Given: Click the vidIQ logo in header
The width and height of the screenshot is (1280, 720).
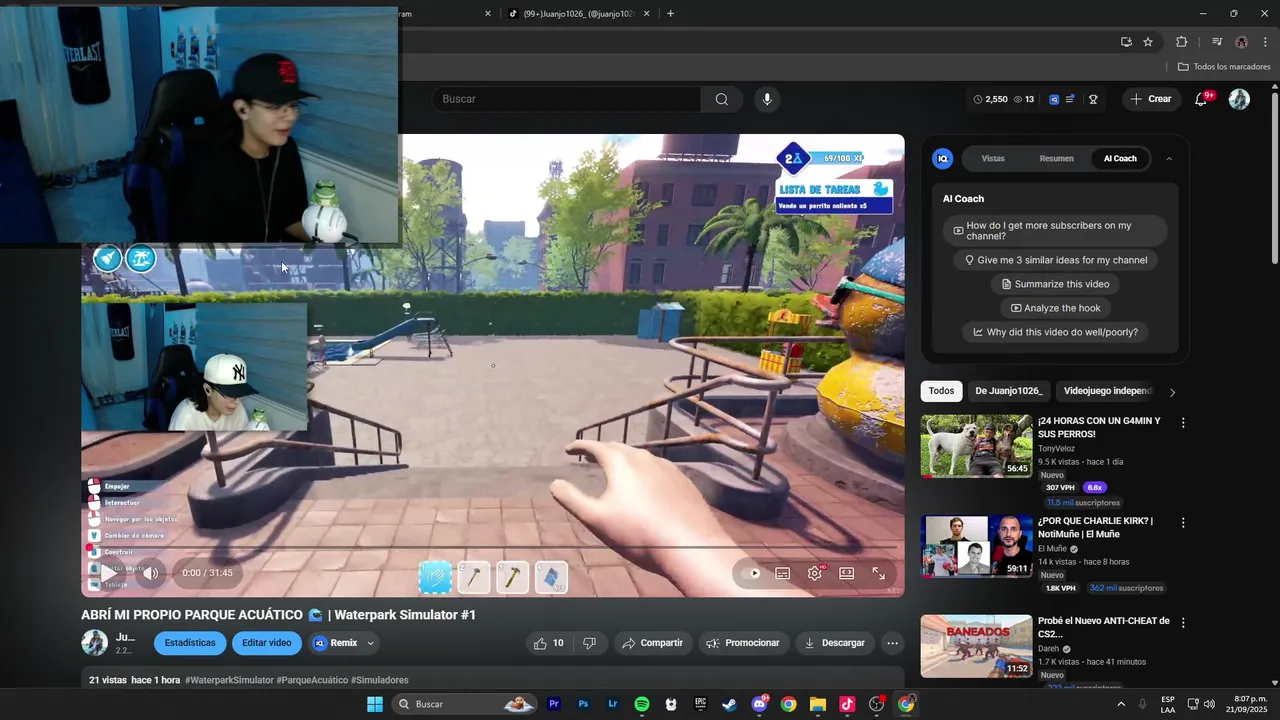Looking at the screenshot, I should click(1054, 99).
